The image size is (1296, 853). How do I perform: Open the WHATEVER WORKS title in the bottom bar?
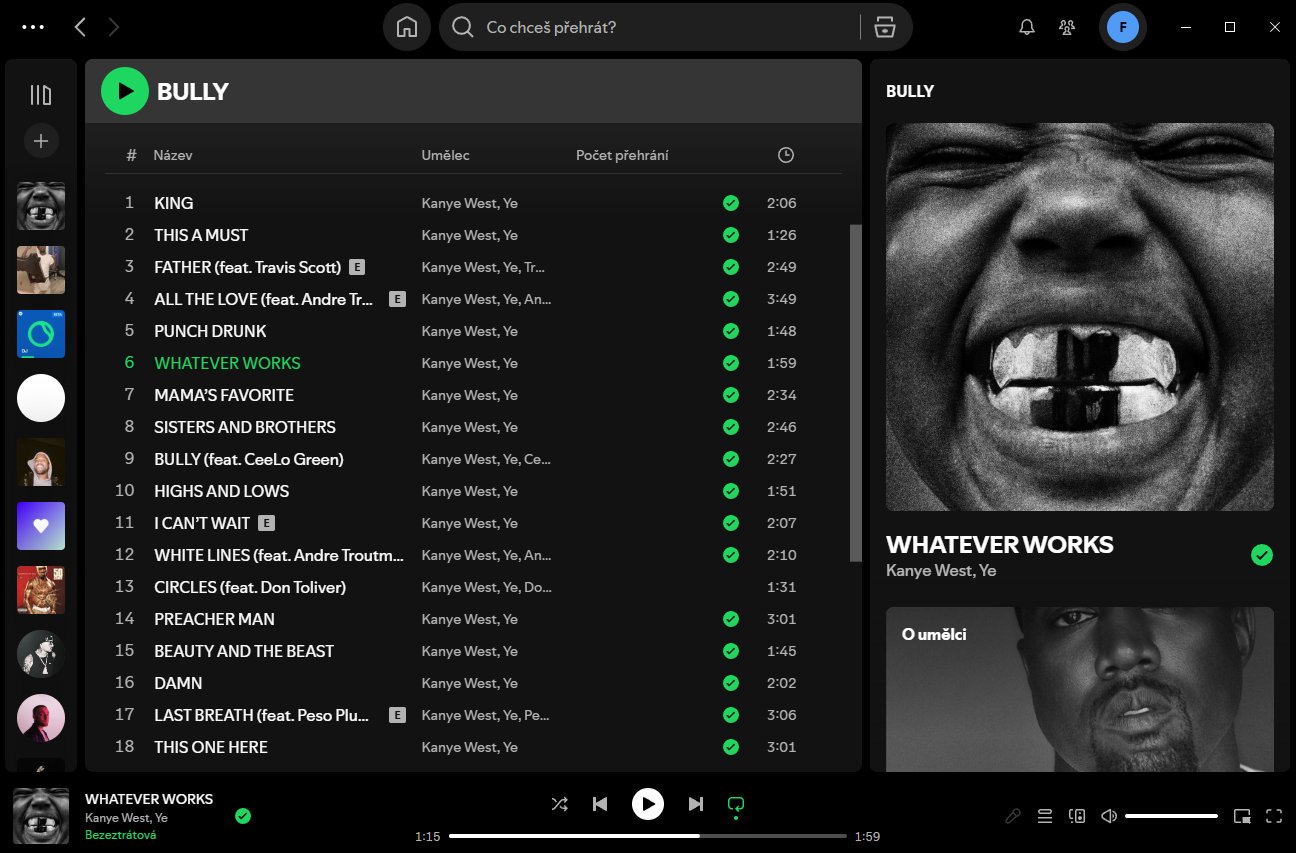pos(149,799)
